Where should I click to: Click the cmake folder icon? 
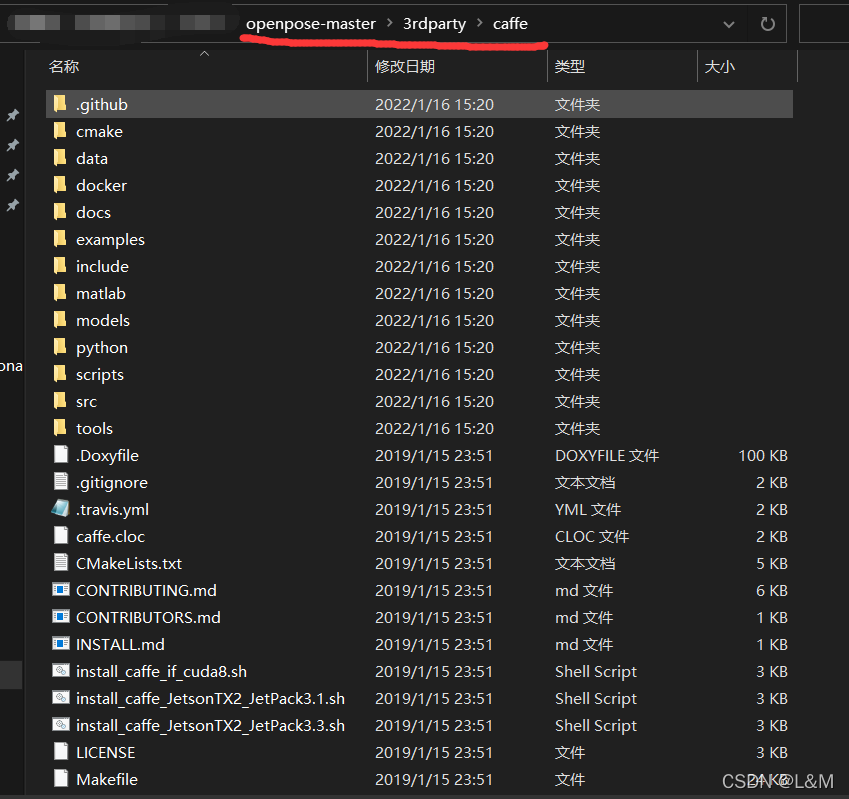(x=60, y=130)
